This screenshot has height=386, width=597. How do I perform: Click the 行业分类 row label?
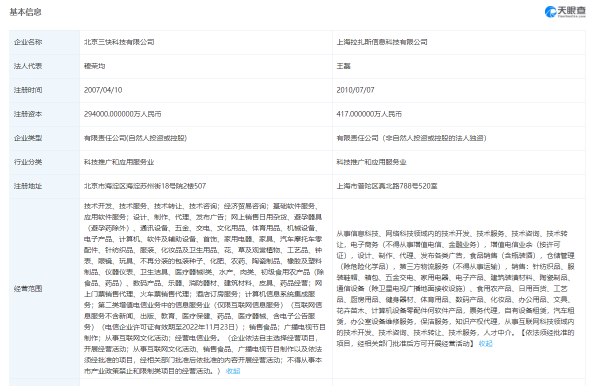point(28,162)
